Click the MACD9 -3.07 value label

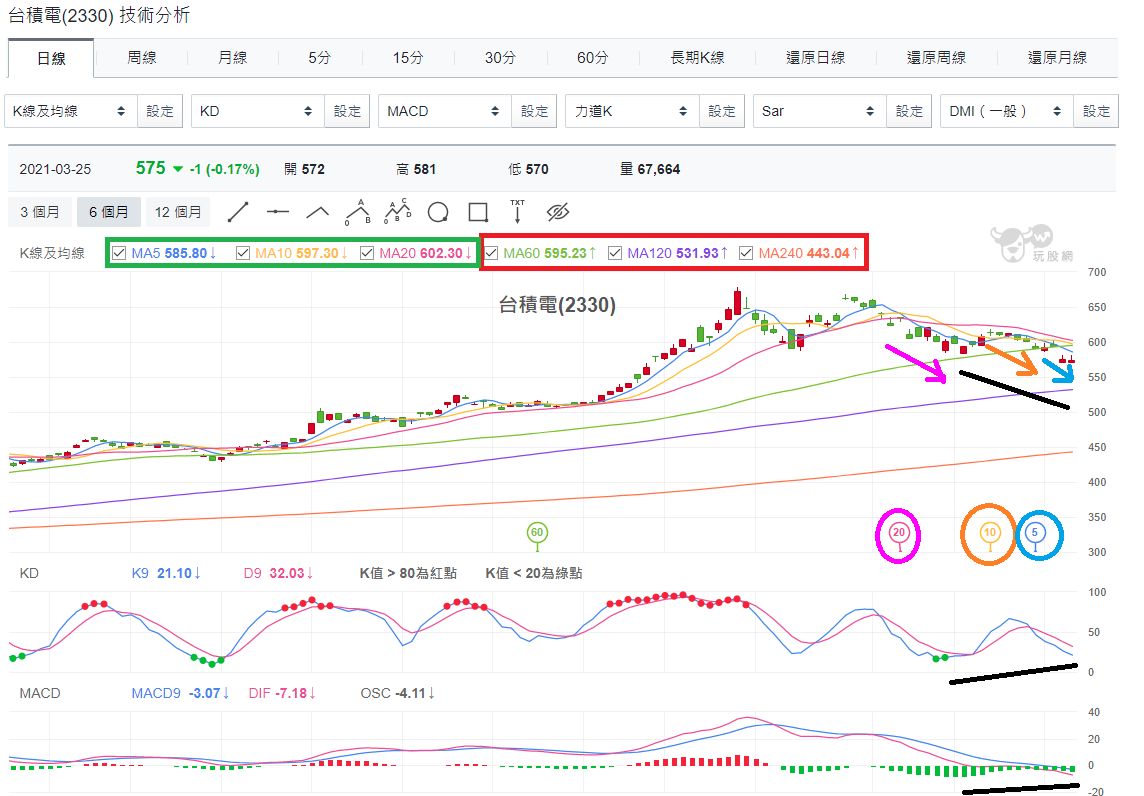[180, 693]
